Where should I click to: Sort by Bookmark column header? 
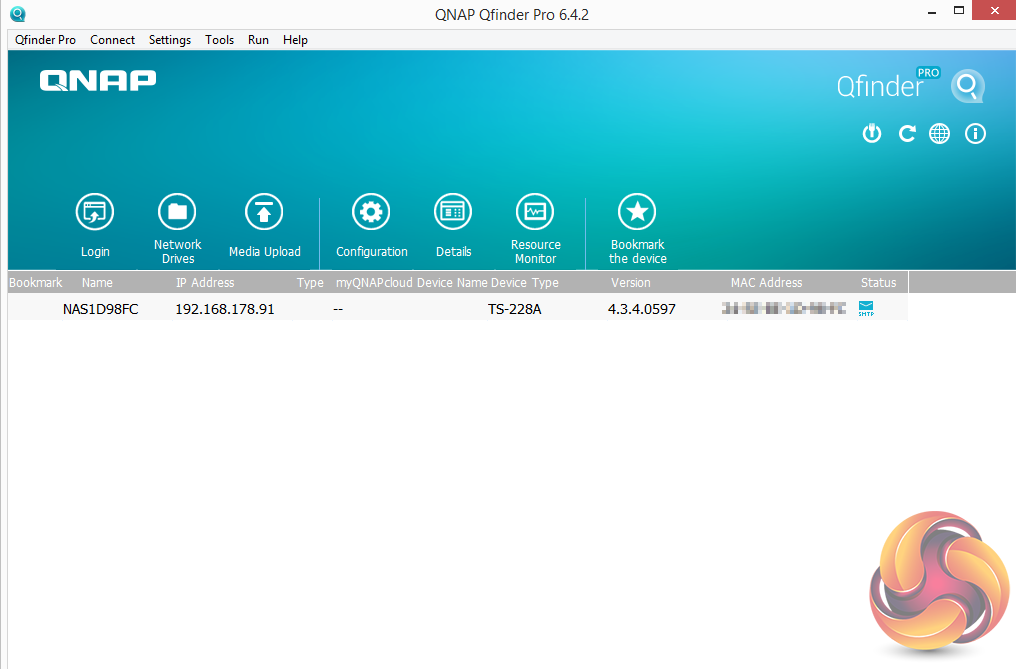click(36, 283)
